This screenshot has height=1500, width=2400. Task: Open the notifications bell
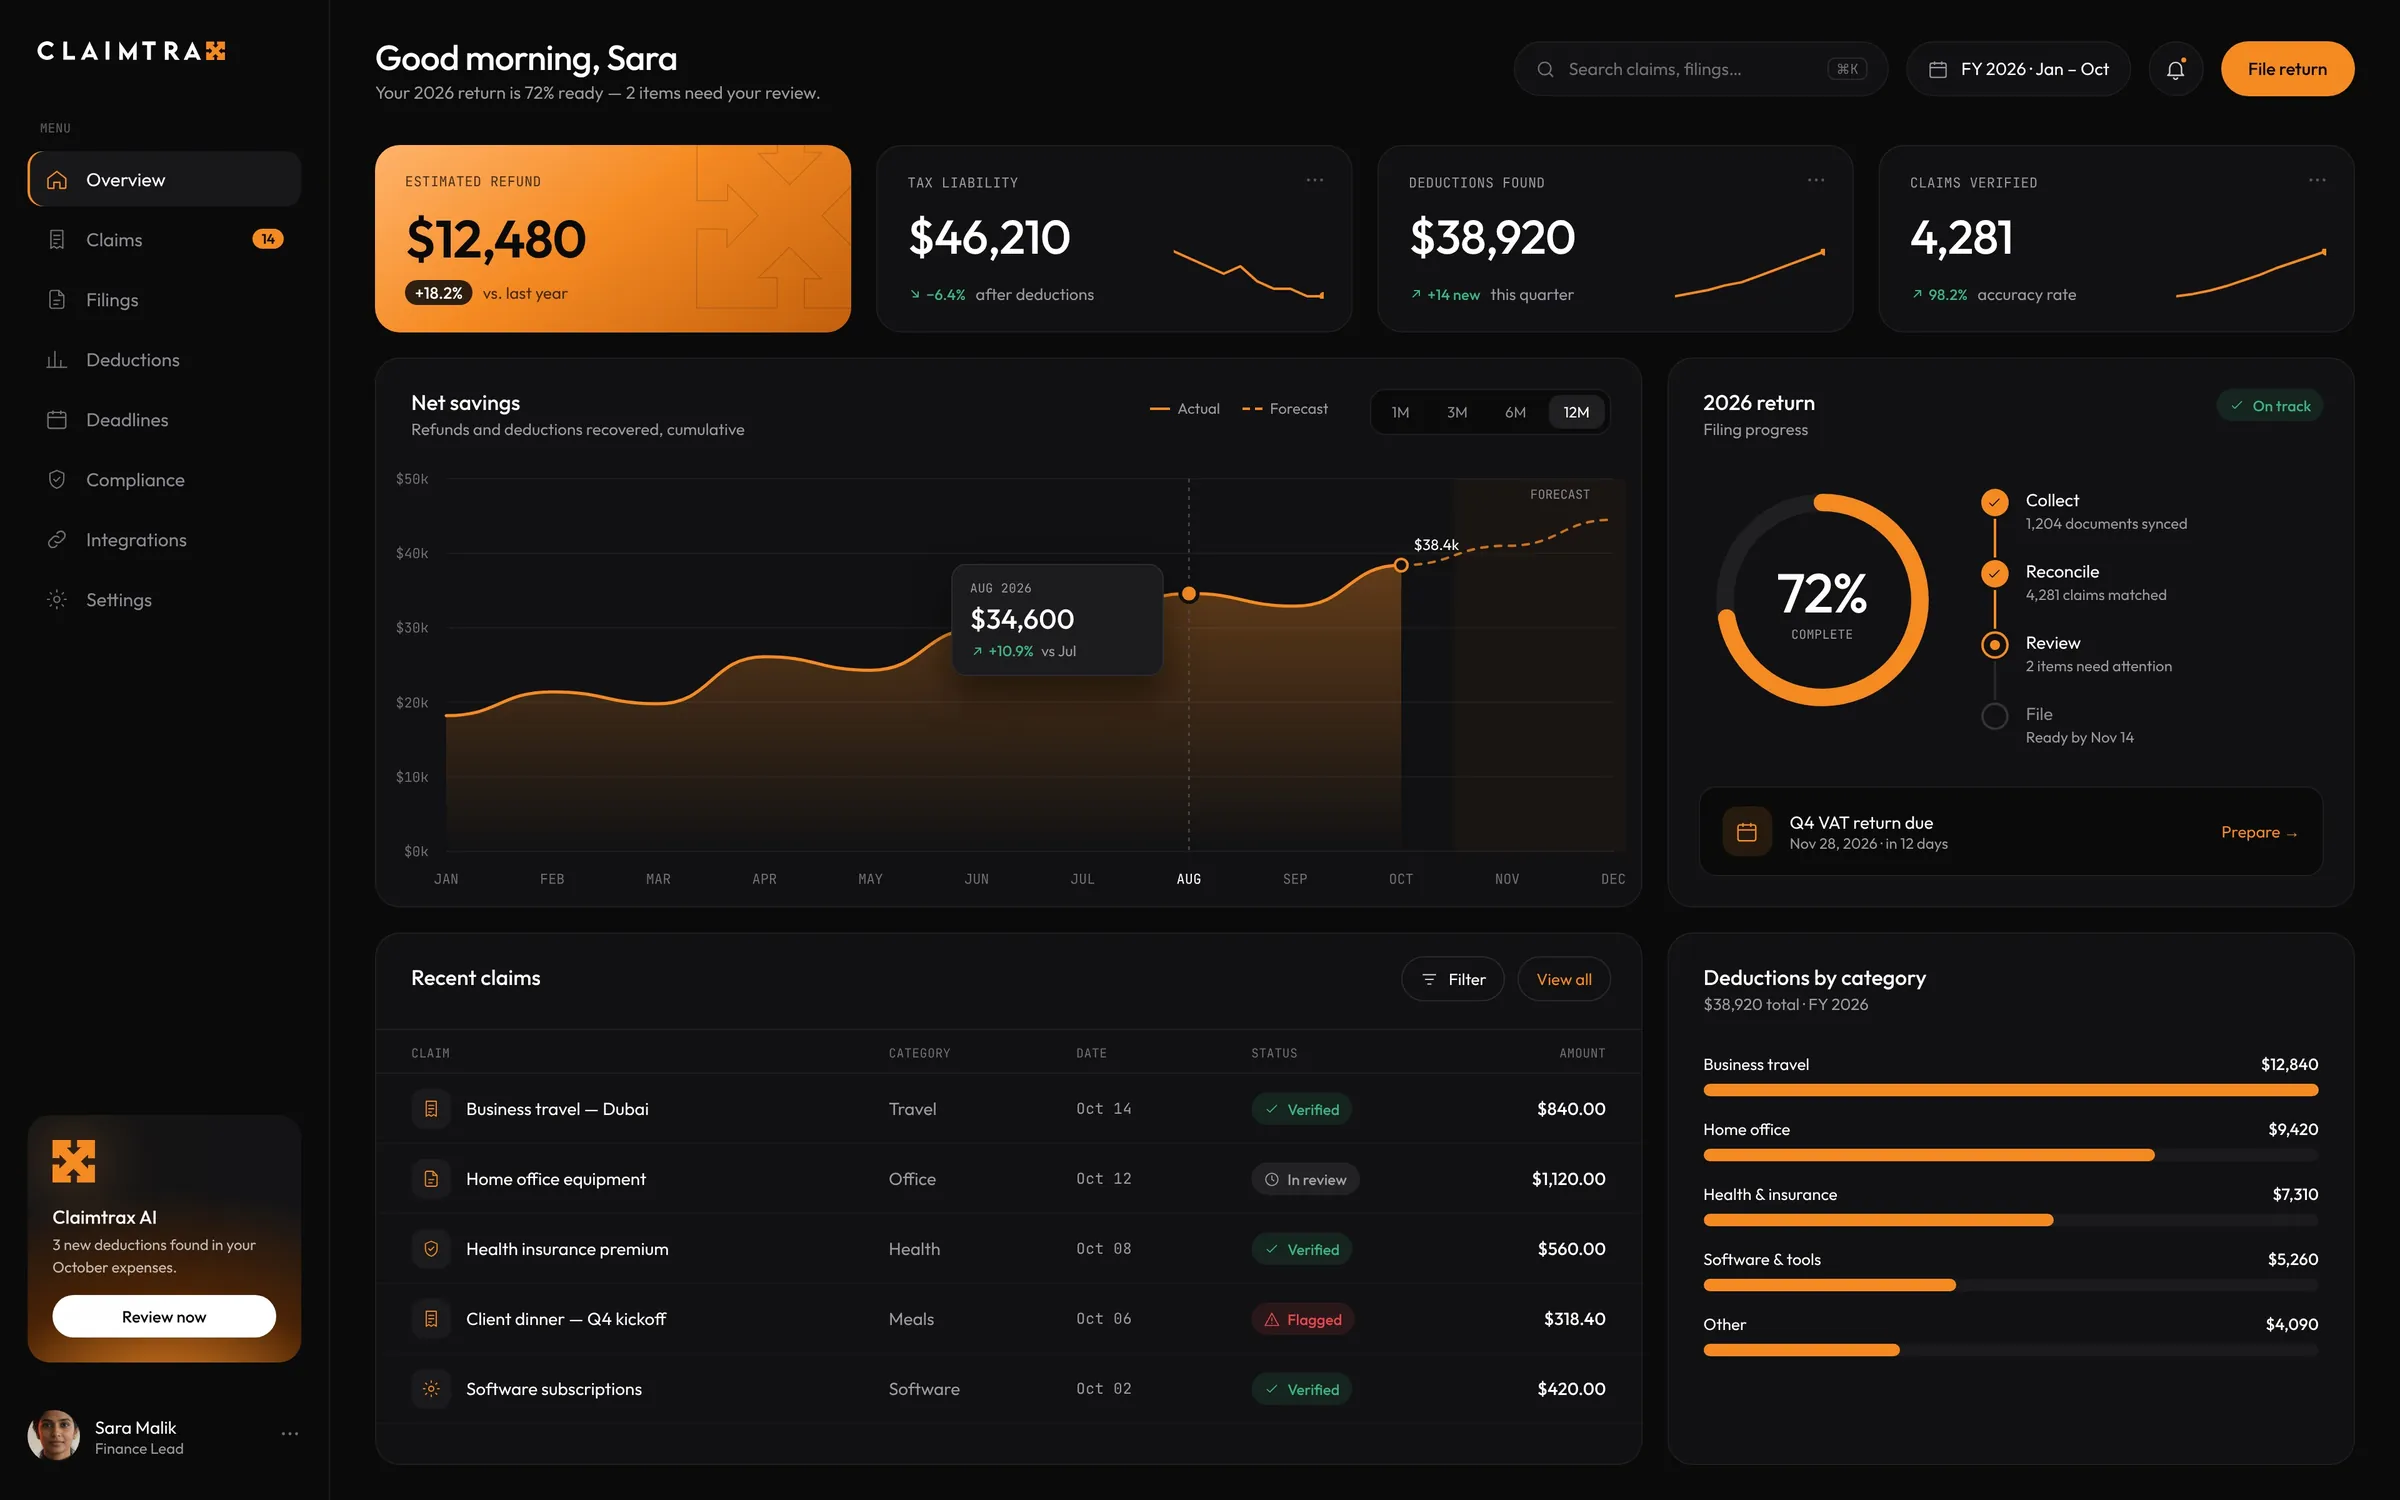click(2175, 69)
